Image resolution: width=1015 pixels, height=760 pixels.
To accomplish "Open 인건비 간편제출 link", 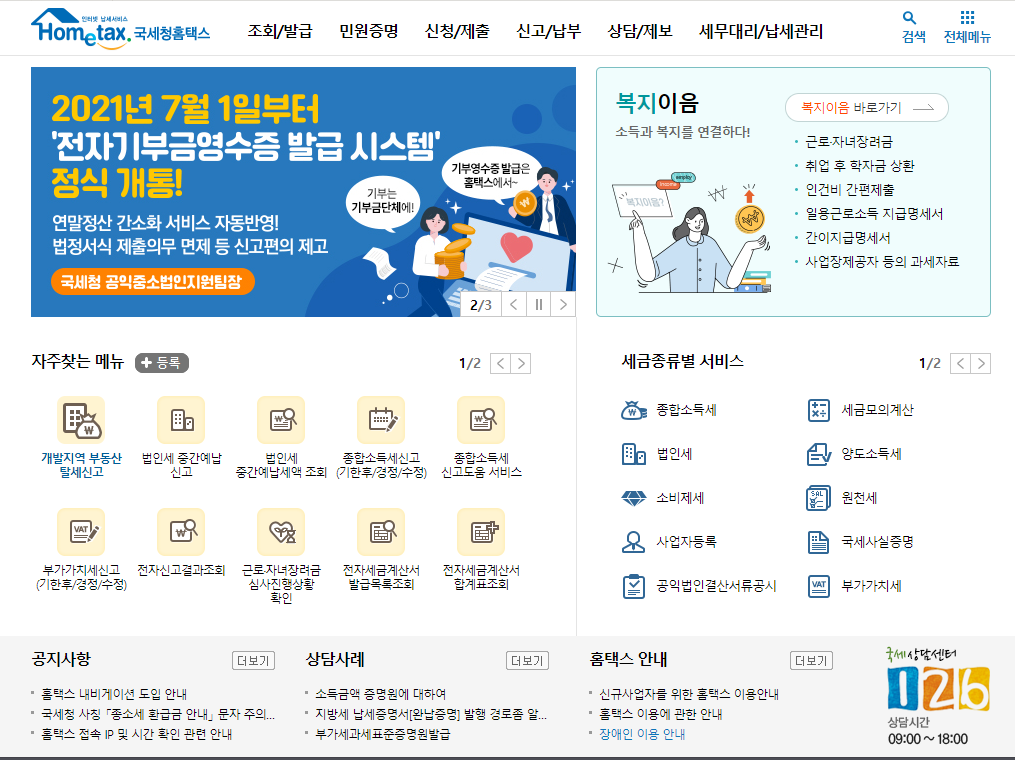I will 850,190.
